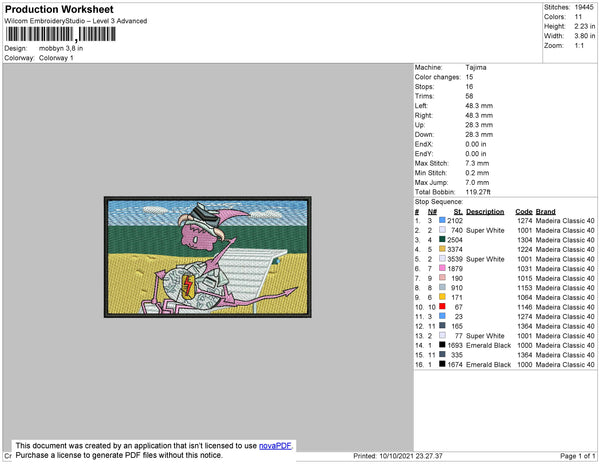Pick the white swatch in stop 5

(442, 259)
